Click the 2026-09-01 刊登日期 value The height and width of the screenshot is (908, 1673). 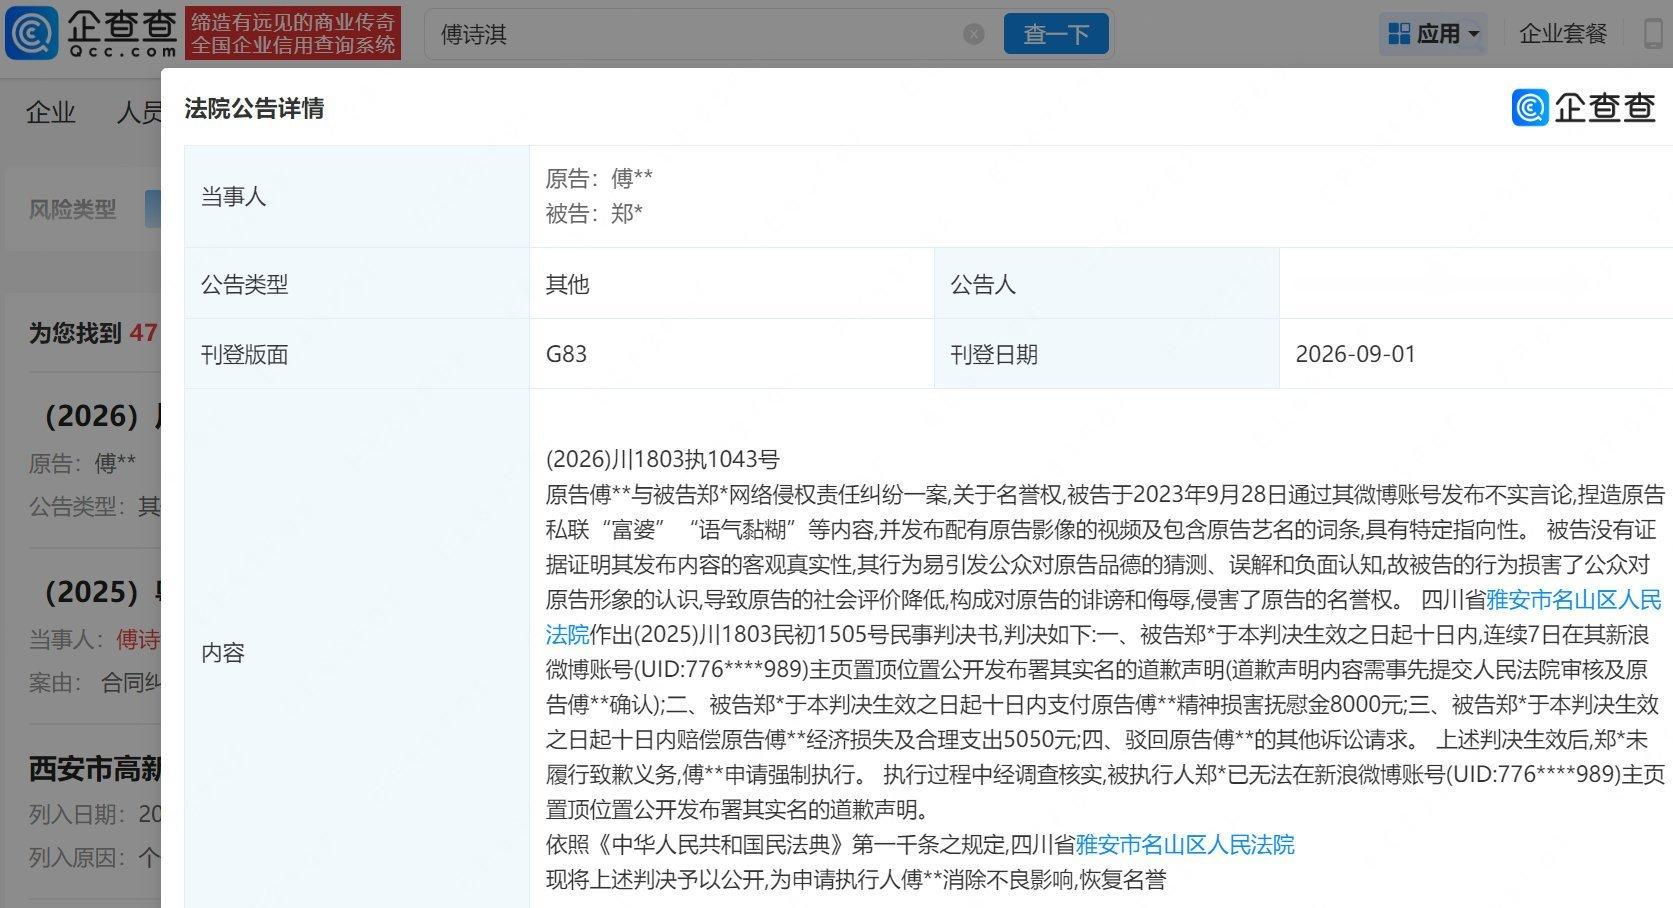coord(1355,354)
